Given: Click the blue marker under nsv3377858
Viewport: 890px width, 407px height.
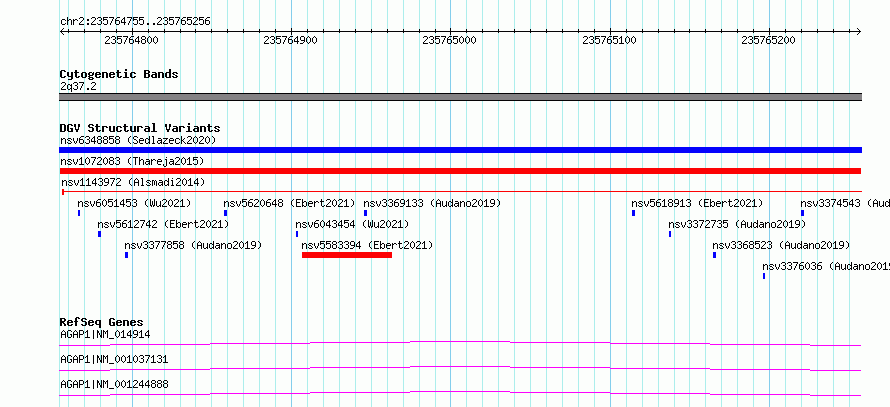Looking at the screenshot, I should 127,255.
